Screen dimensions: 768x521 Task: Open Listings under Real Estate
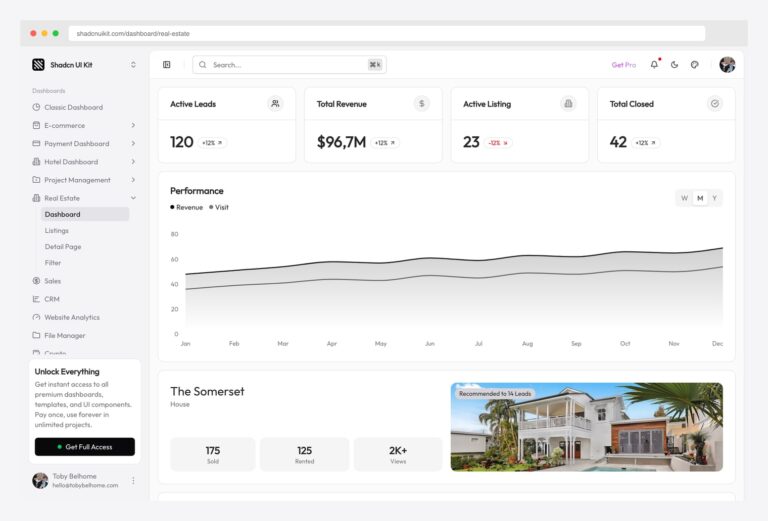[x=56, y=231]
